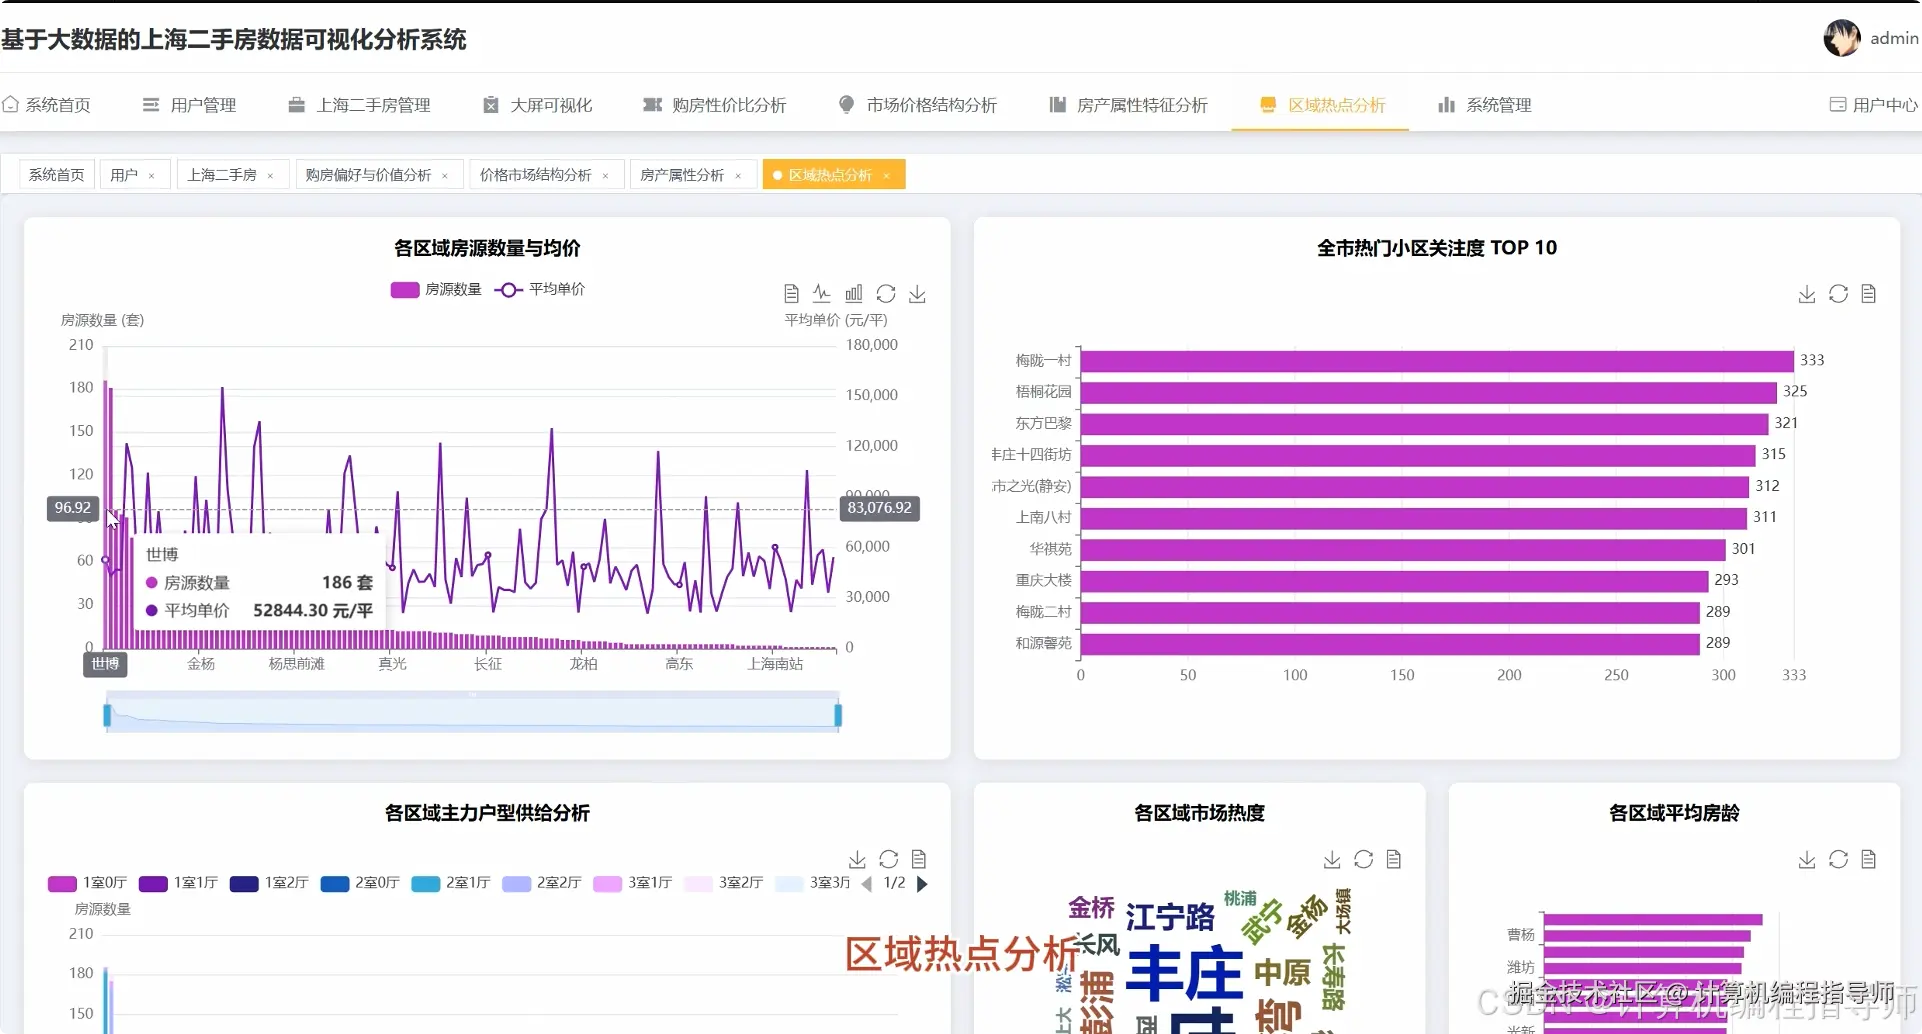The width and height of the screenshot is (1922, 1034).
Task: Go to next legend page arrow
Action: pyautogui.click(x=922, y=884)
